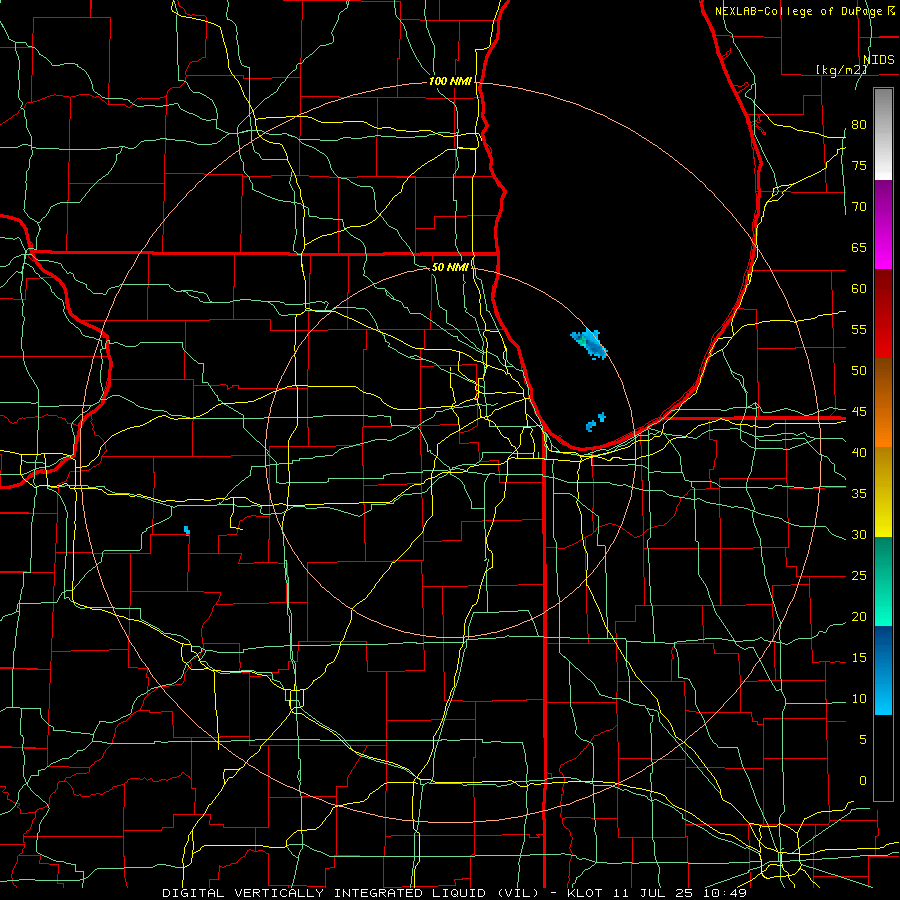This screenshot has width=900, height=900.
Task: Click the 5 value on the scale
Action: tap(863, 739)
